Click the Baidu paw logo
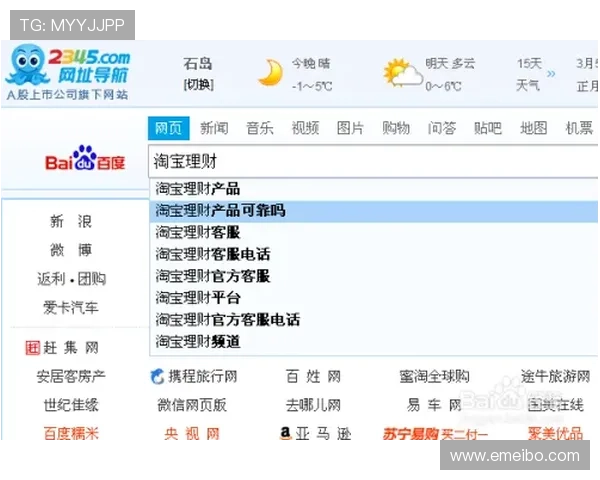This screenshot has width=600, height=480. (x=85, y=157)
